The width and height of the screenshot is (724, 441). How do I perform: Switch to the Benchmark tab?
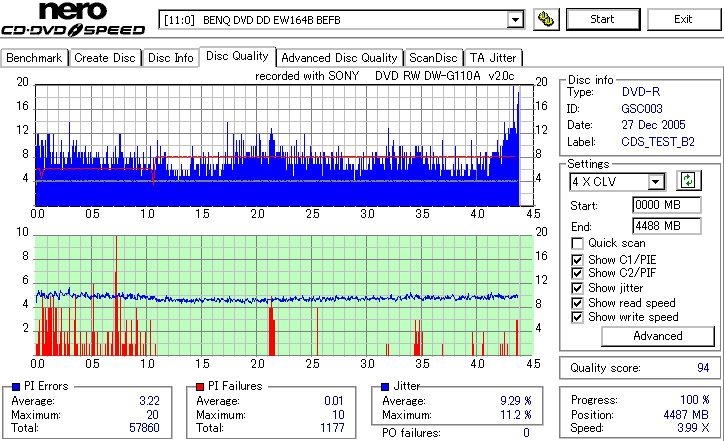pos(34,58)
